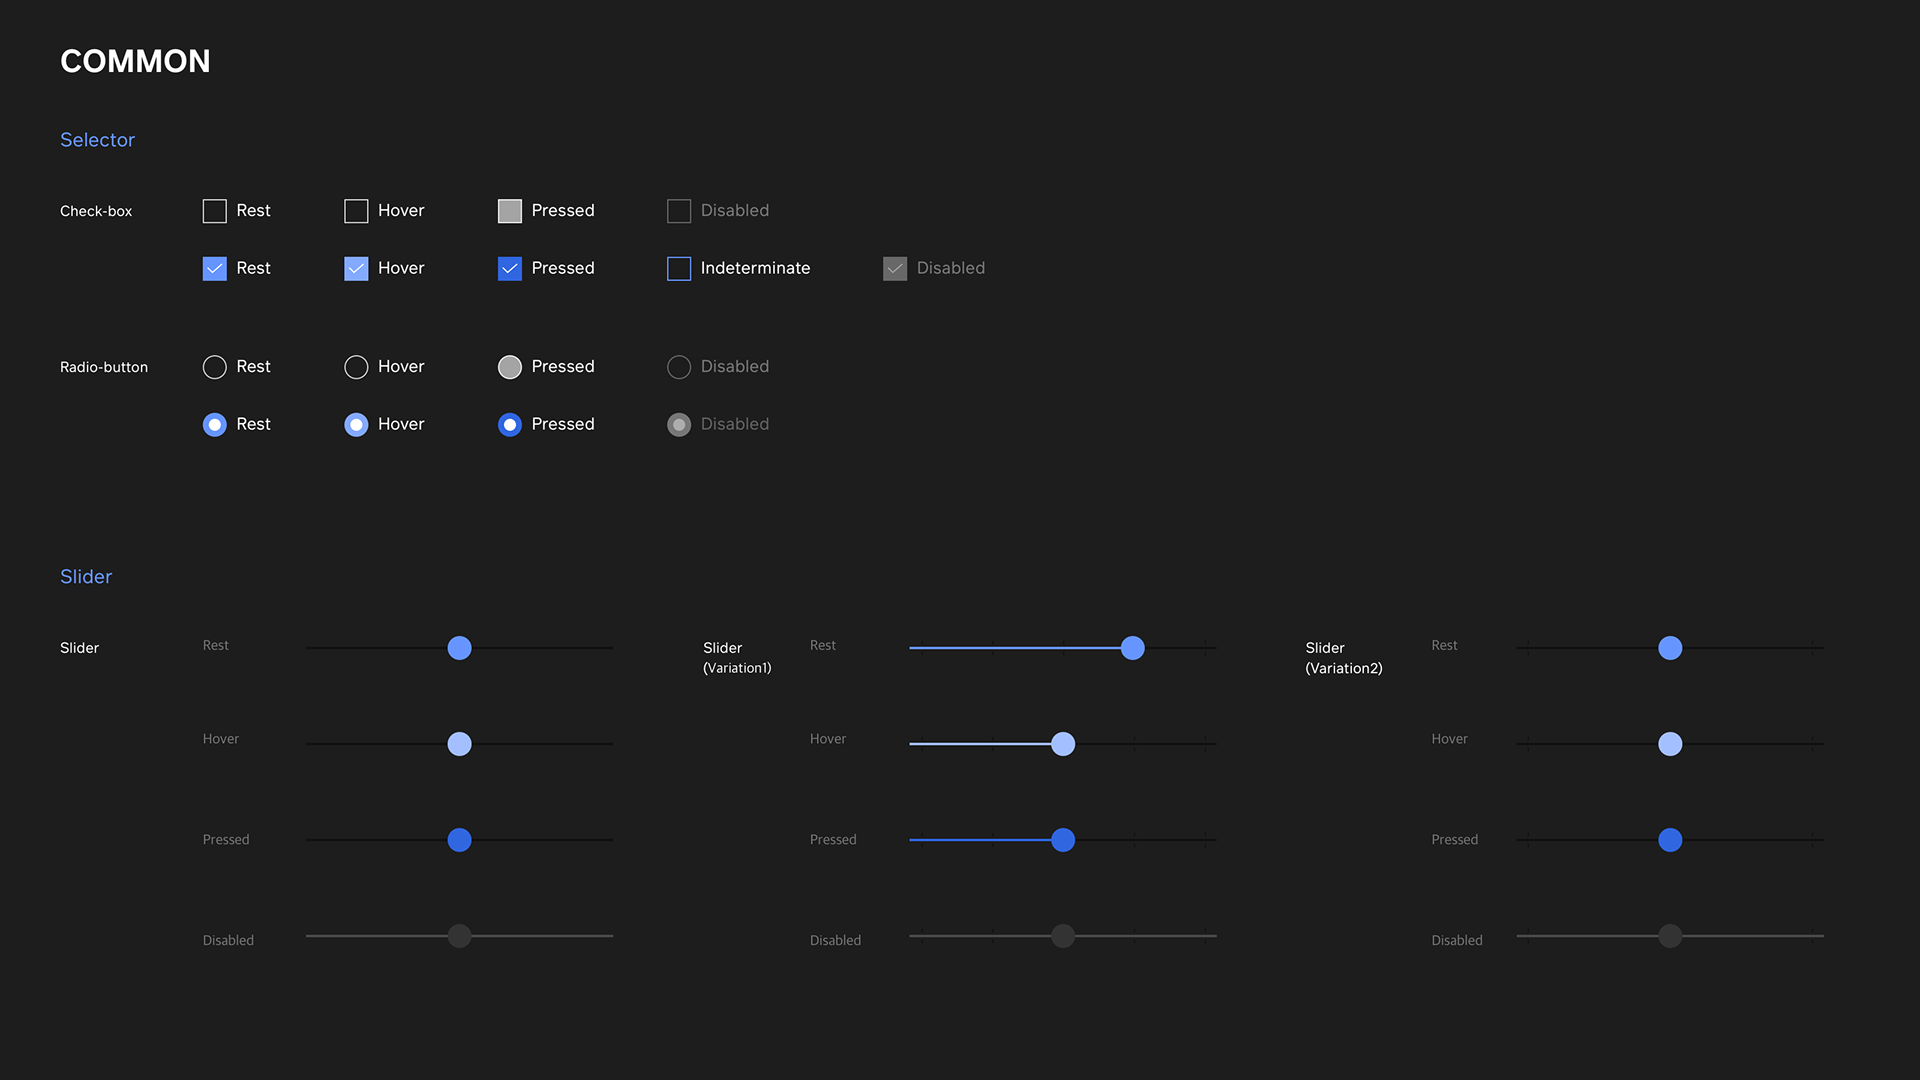Uncheck the checked Rest checkbox
The height and width of the screenshot is (1080, 1920).
coord(214,269)
